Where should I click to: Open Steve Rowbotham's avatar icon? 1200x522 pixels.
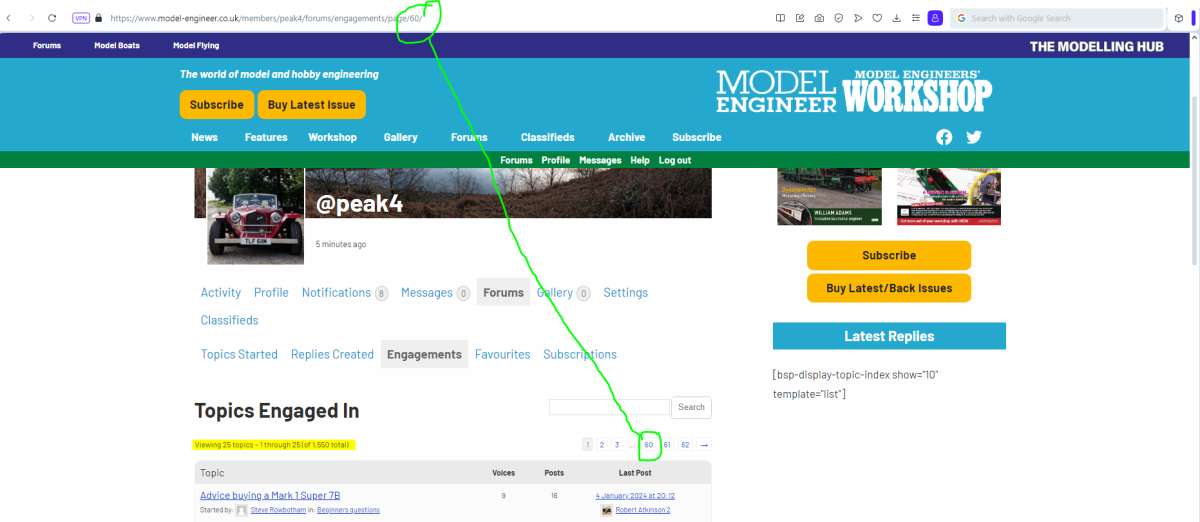click(242, 510)
